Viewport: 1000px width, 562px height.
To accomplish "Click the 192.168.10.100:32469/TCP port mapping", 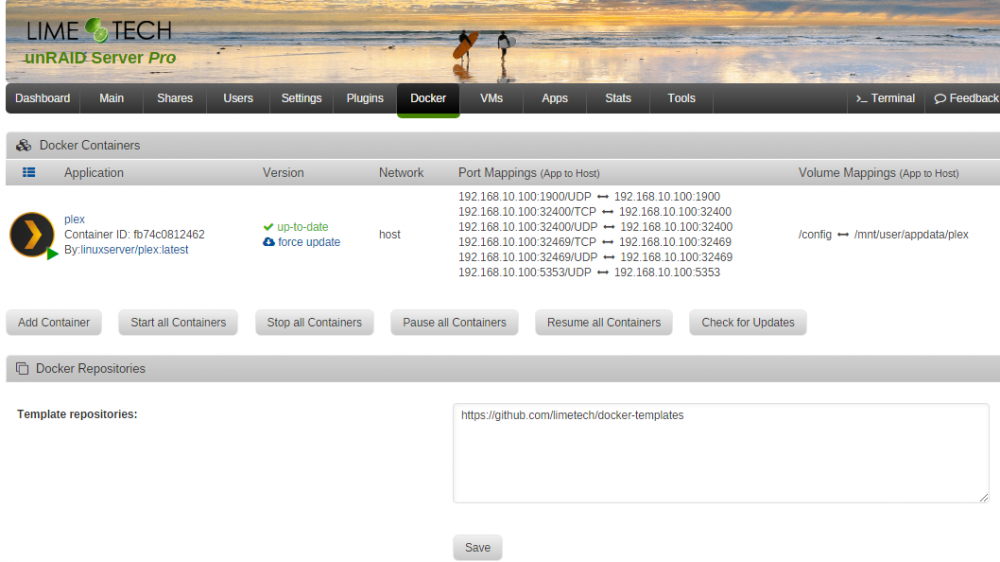I will point(594,242).
